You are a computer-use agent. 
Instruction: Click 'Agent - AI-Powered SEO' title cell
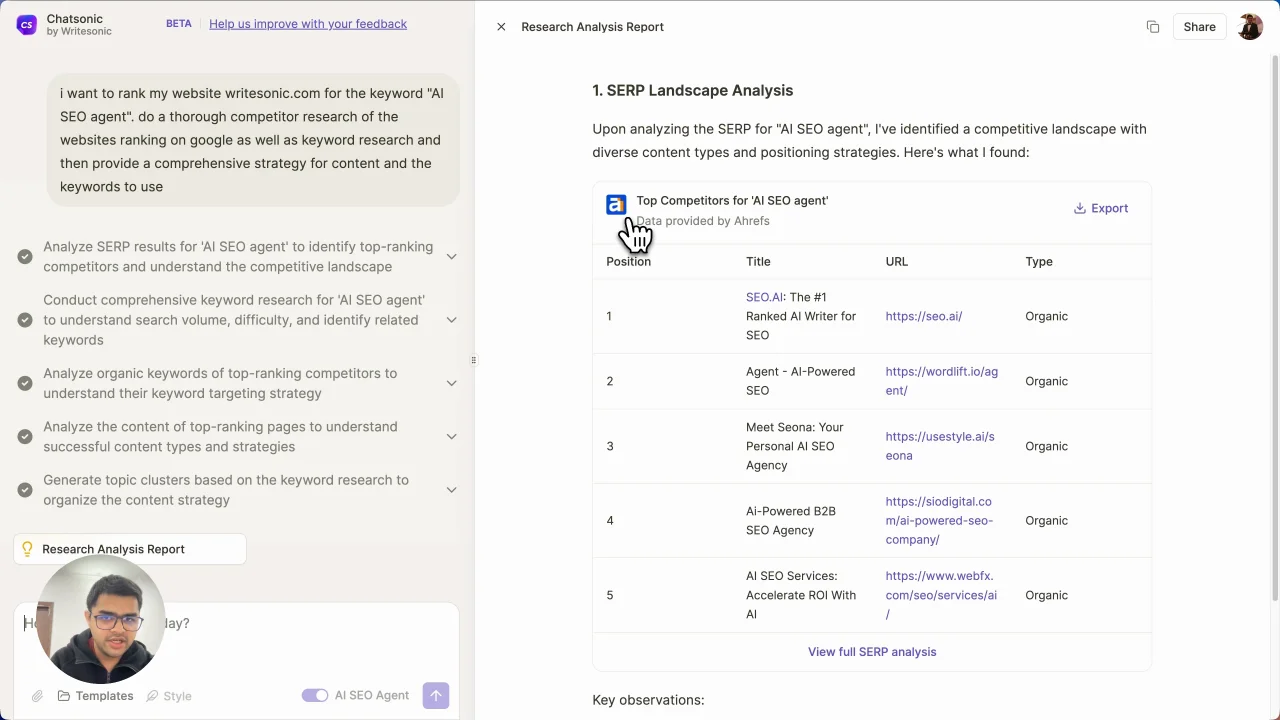[800, 381]
